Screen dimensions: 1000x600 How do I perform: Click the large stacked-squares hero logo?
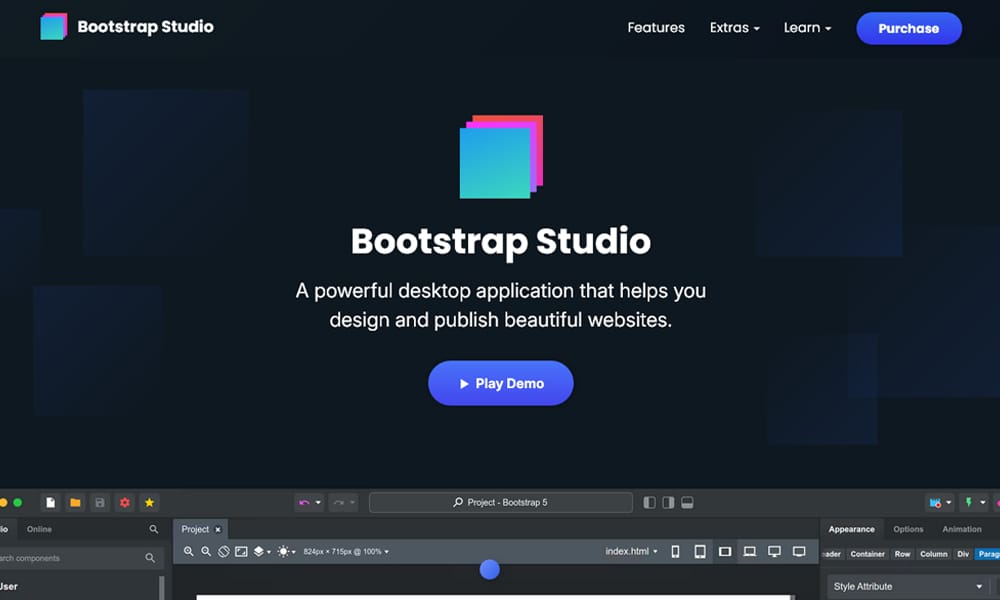click(501, 157)
